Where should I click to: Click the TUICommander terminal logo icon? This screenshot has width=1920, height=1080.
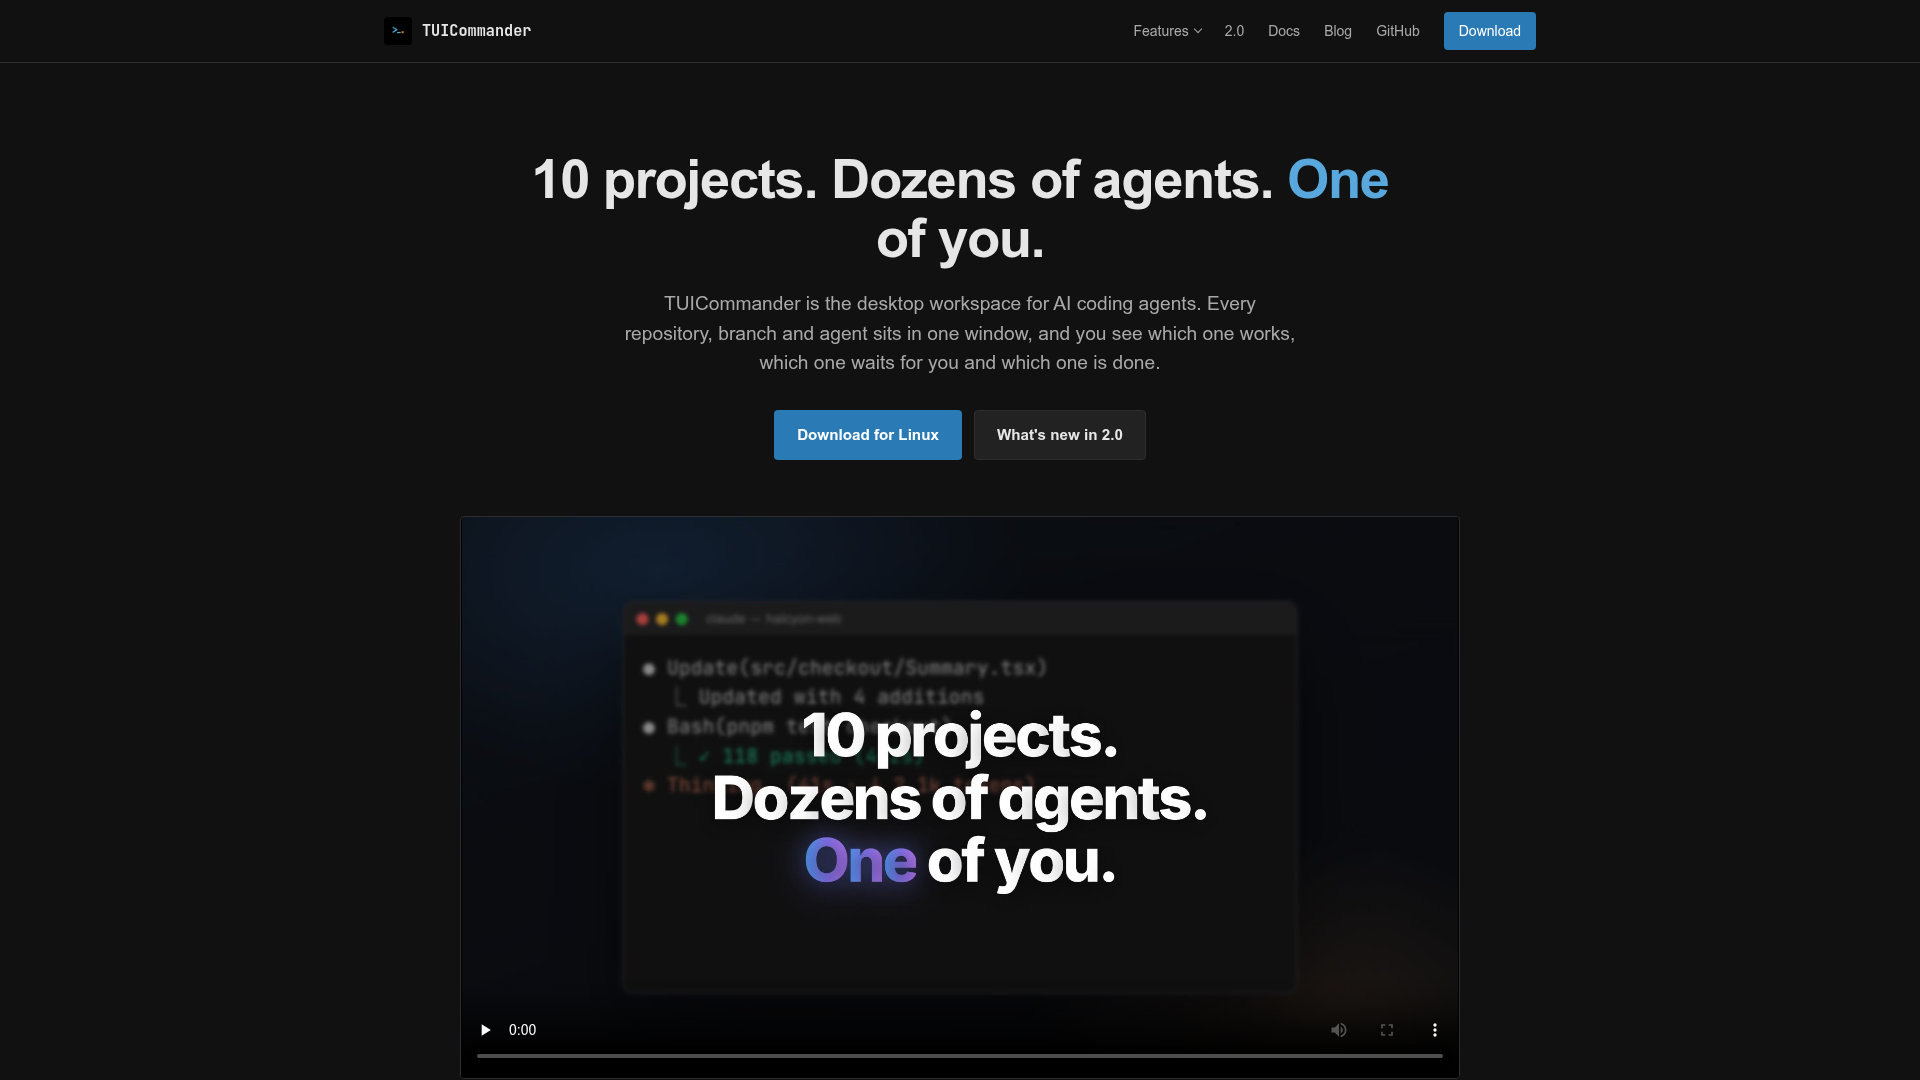click(397, 31)
